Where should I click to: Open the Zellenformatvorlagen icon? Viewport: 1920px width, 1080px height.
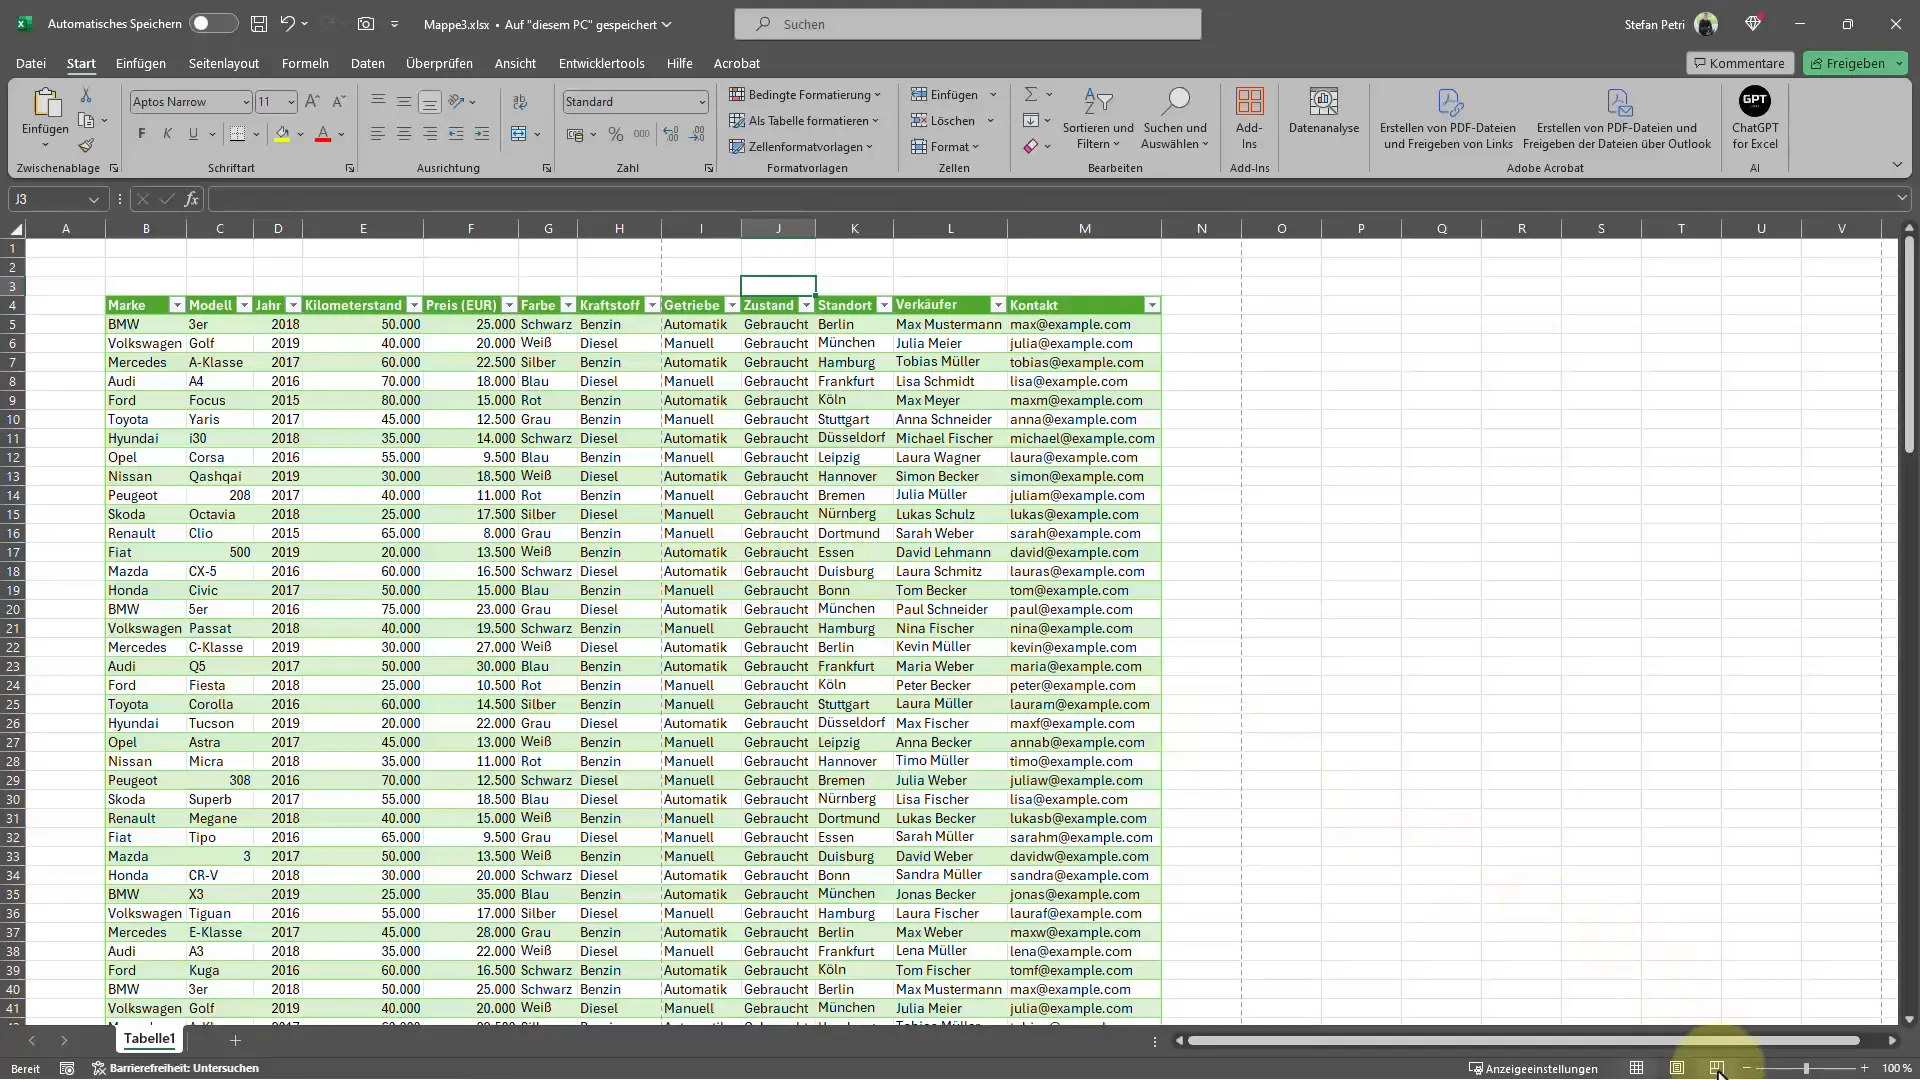(804, 146)
